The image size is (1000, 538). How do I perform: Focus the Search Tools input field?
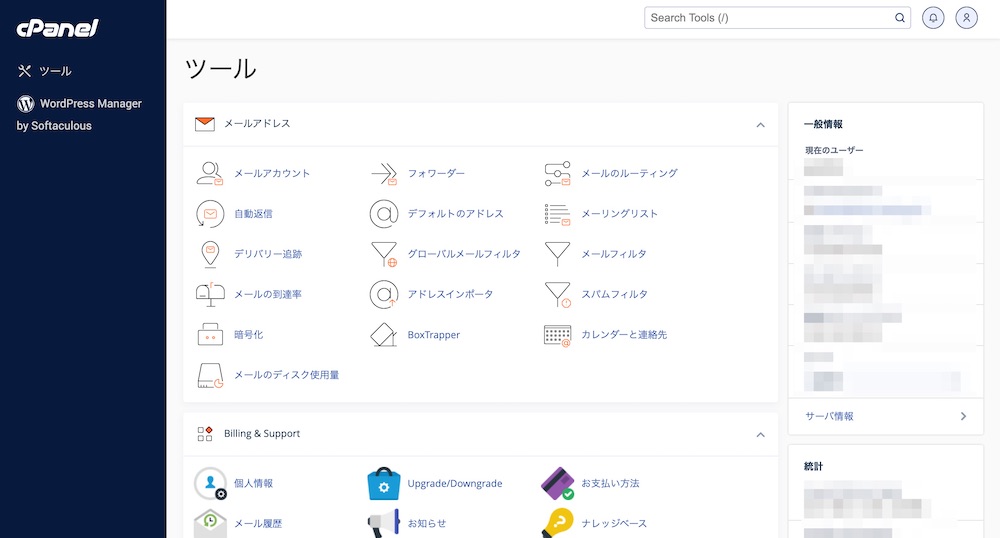click(777, 18)
